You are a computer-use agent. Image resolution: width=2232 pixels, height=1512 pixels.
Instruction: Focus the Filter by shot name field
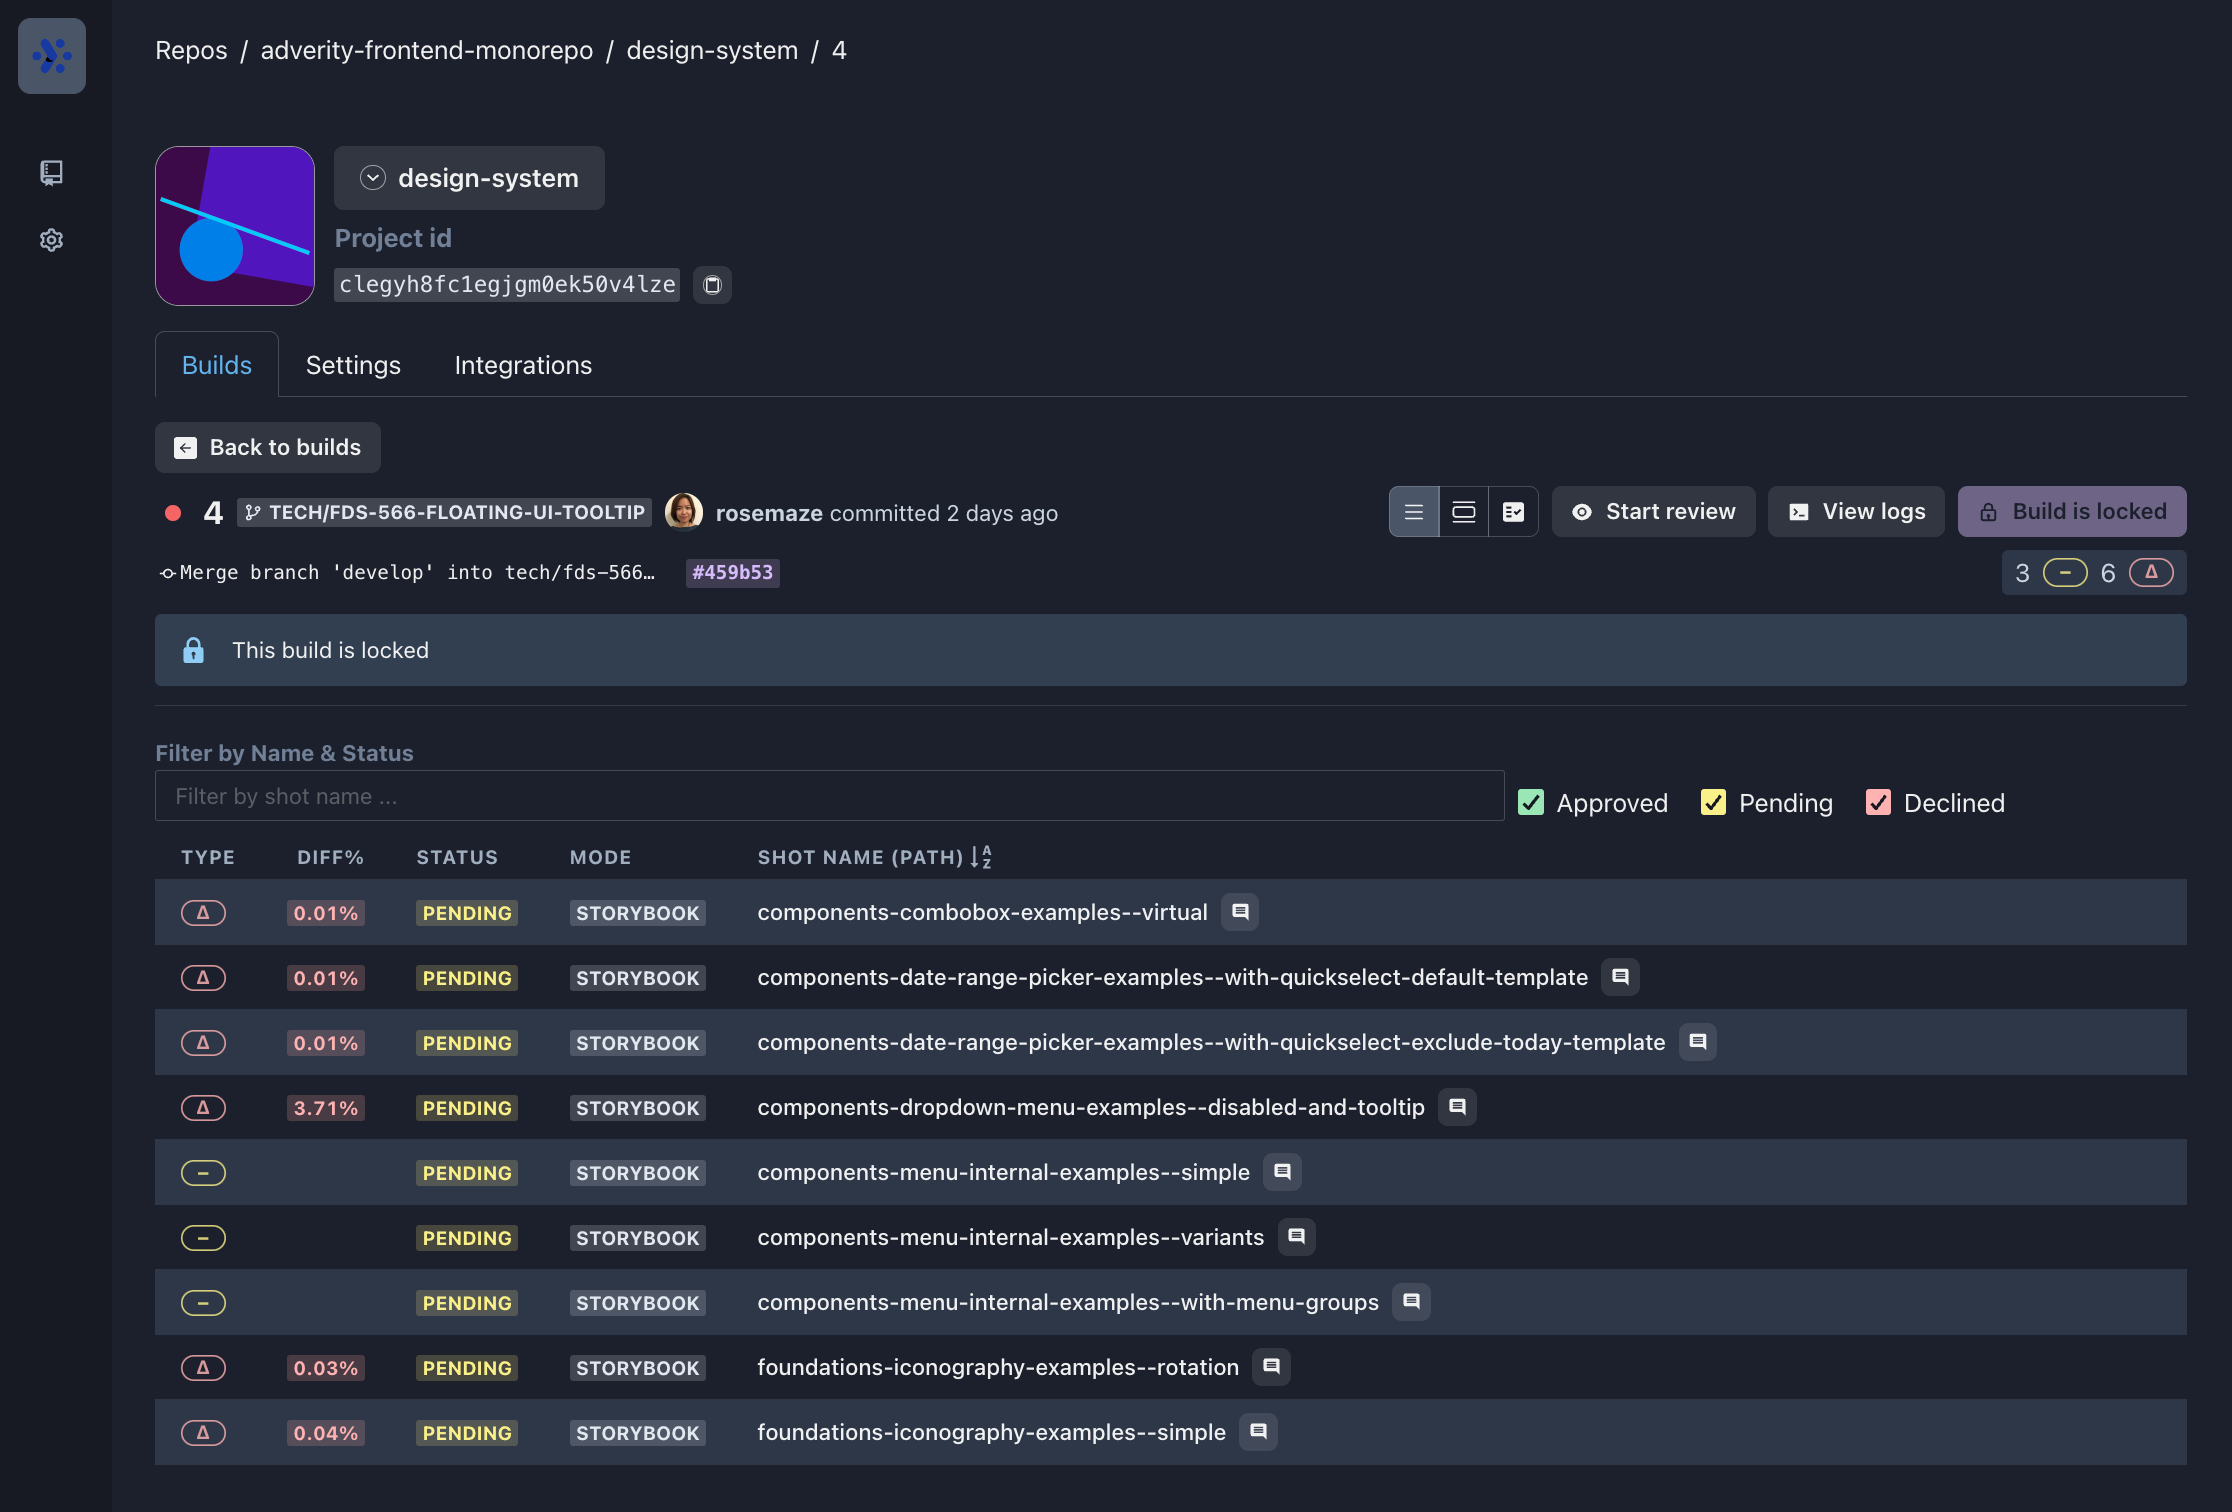[829, 796]
